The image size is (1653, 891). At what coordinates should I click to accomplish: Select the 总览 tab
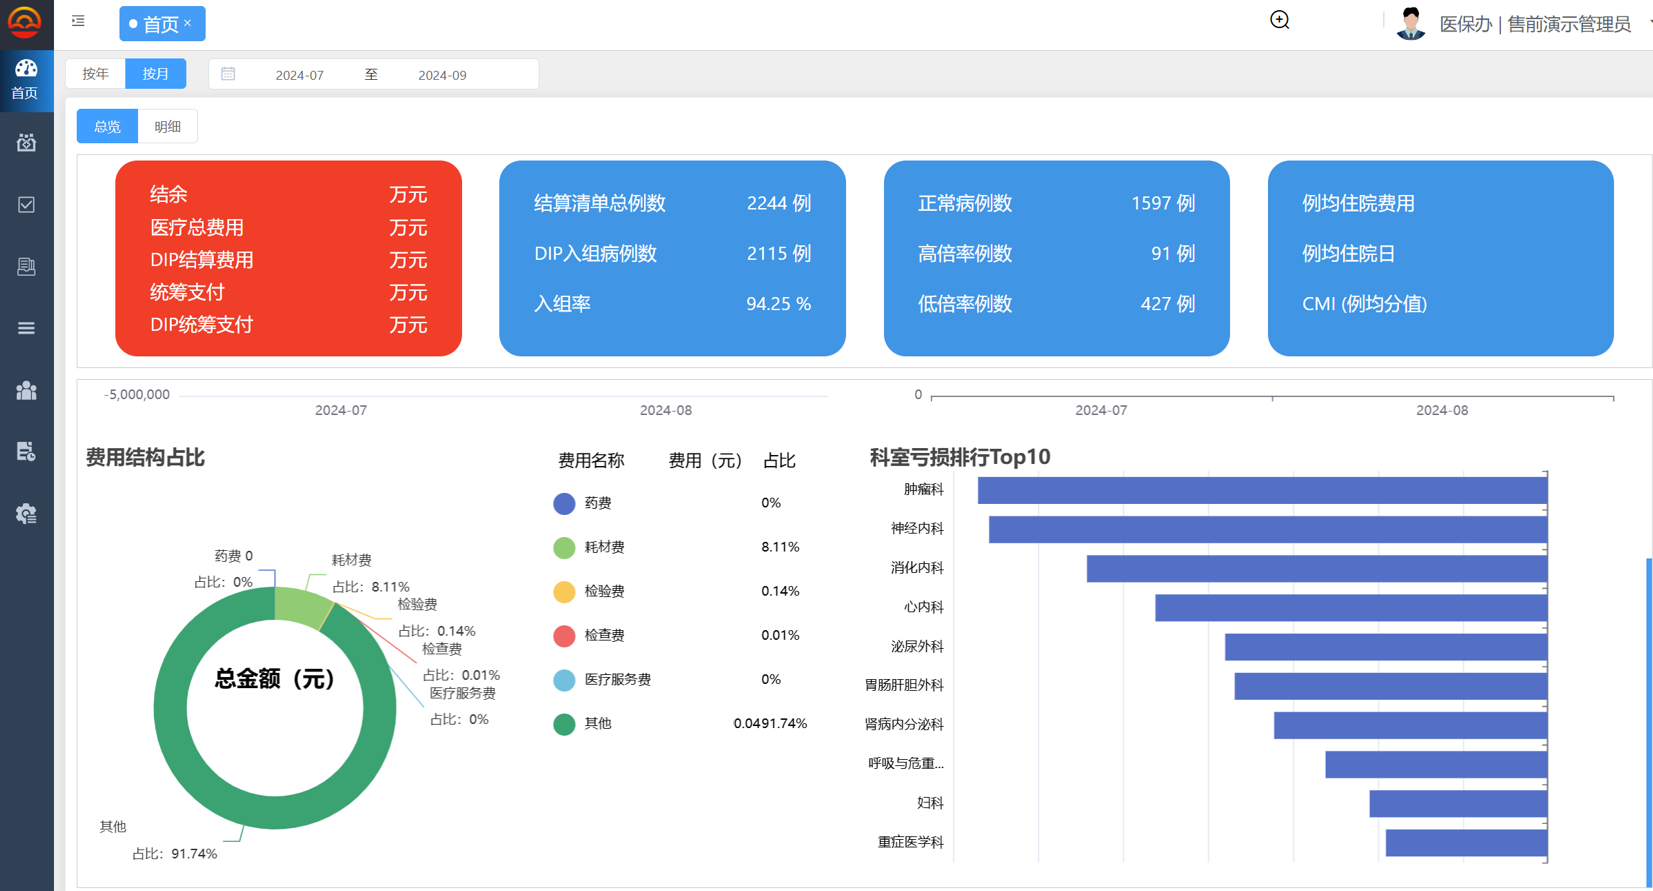click(107, 127)
